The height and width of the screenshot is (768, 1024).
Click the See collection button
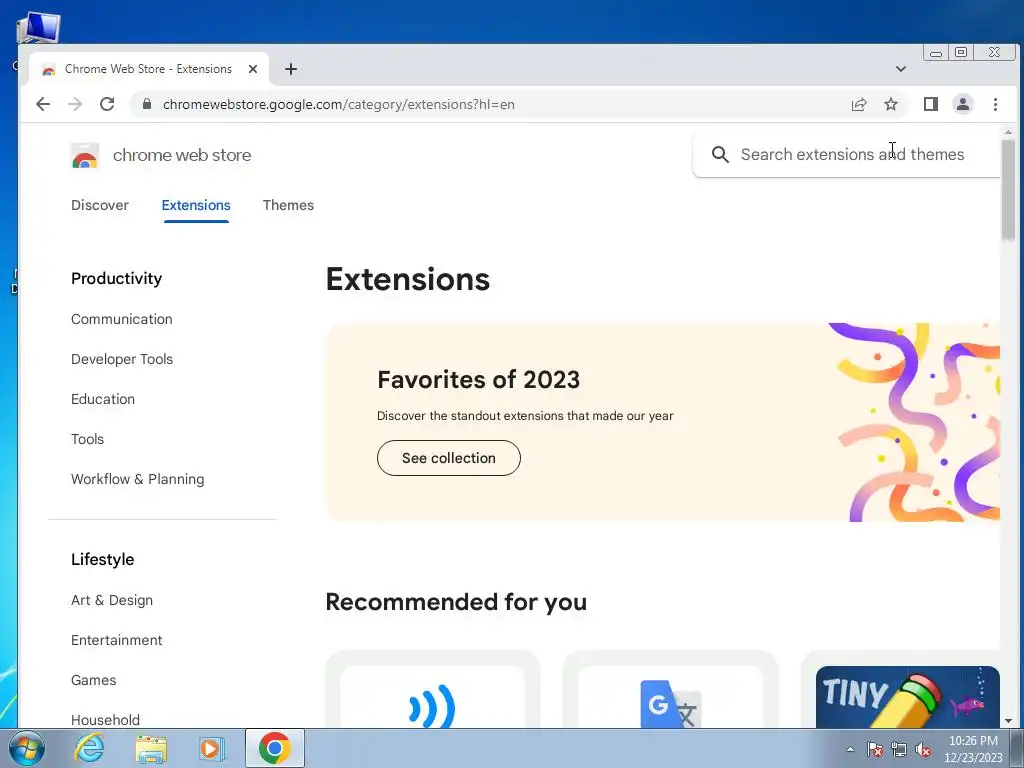[449, 458]
